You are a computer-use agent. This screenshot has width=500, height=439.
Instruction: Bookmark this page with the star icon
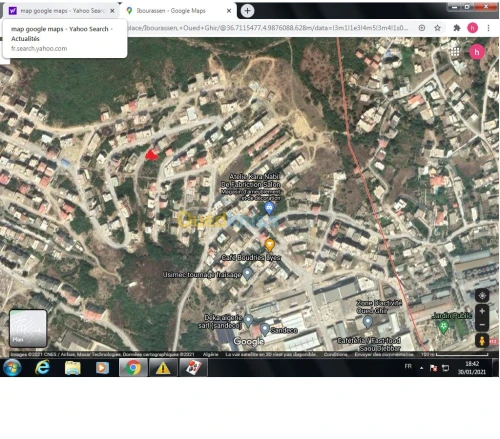tap(437, 28)
